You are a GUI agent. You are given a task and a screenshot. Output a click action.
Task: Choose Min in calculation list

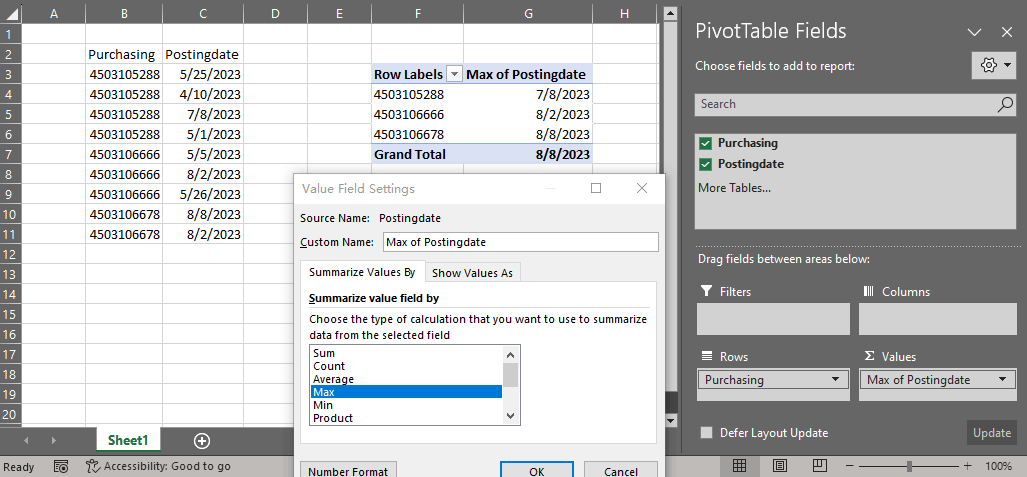(x=406, y=405)
